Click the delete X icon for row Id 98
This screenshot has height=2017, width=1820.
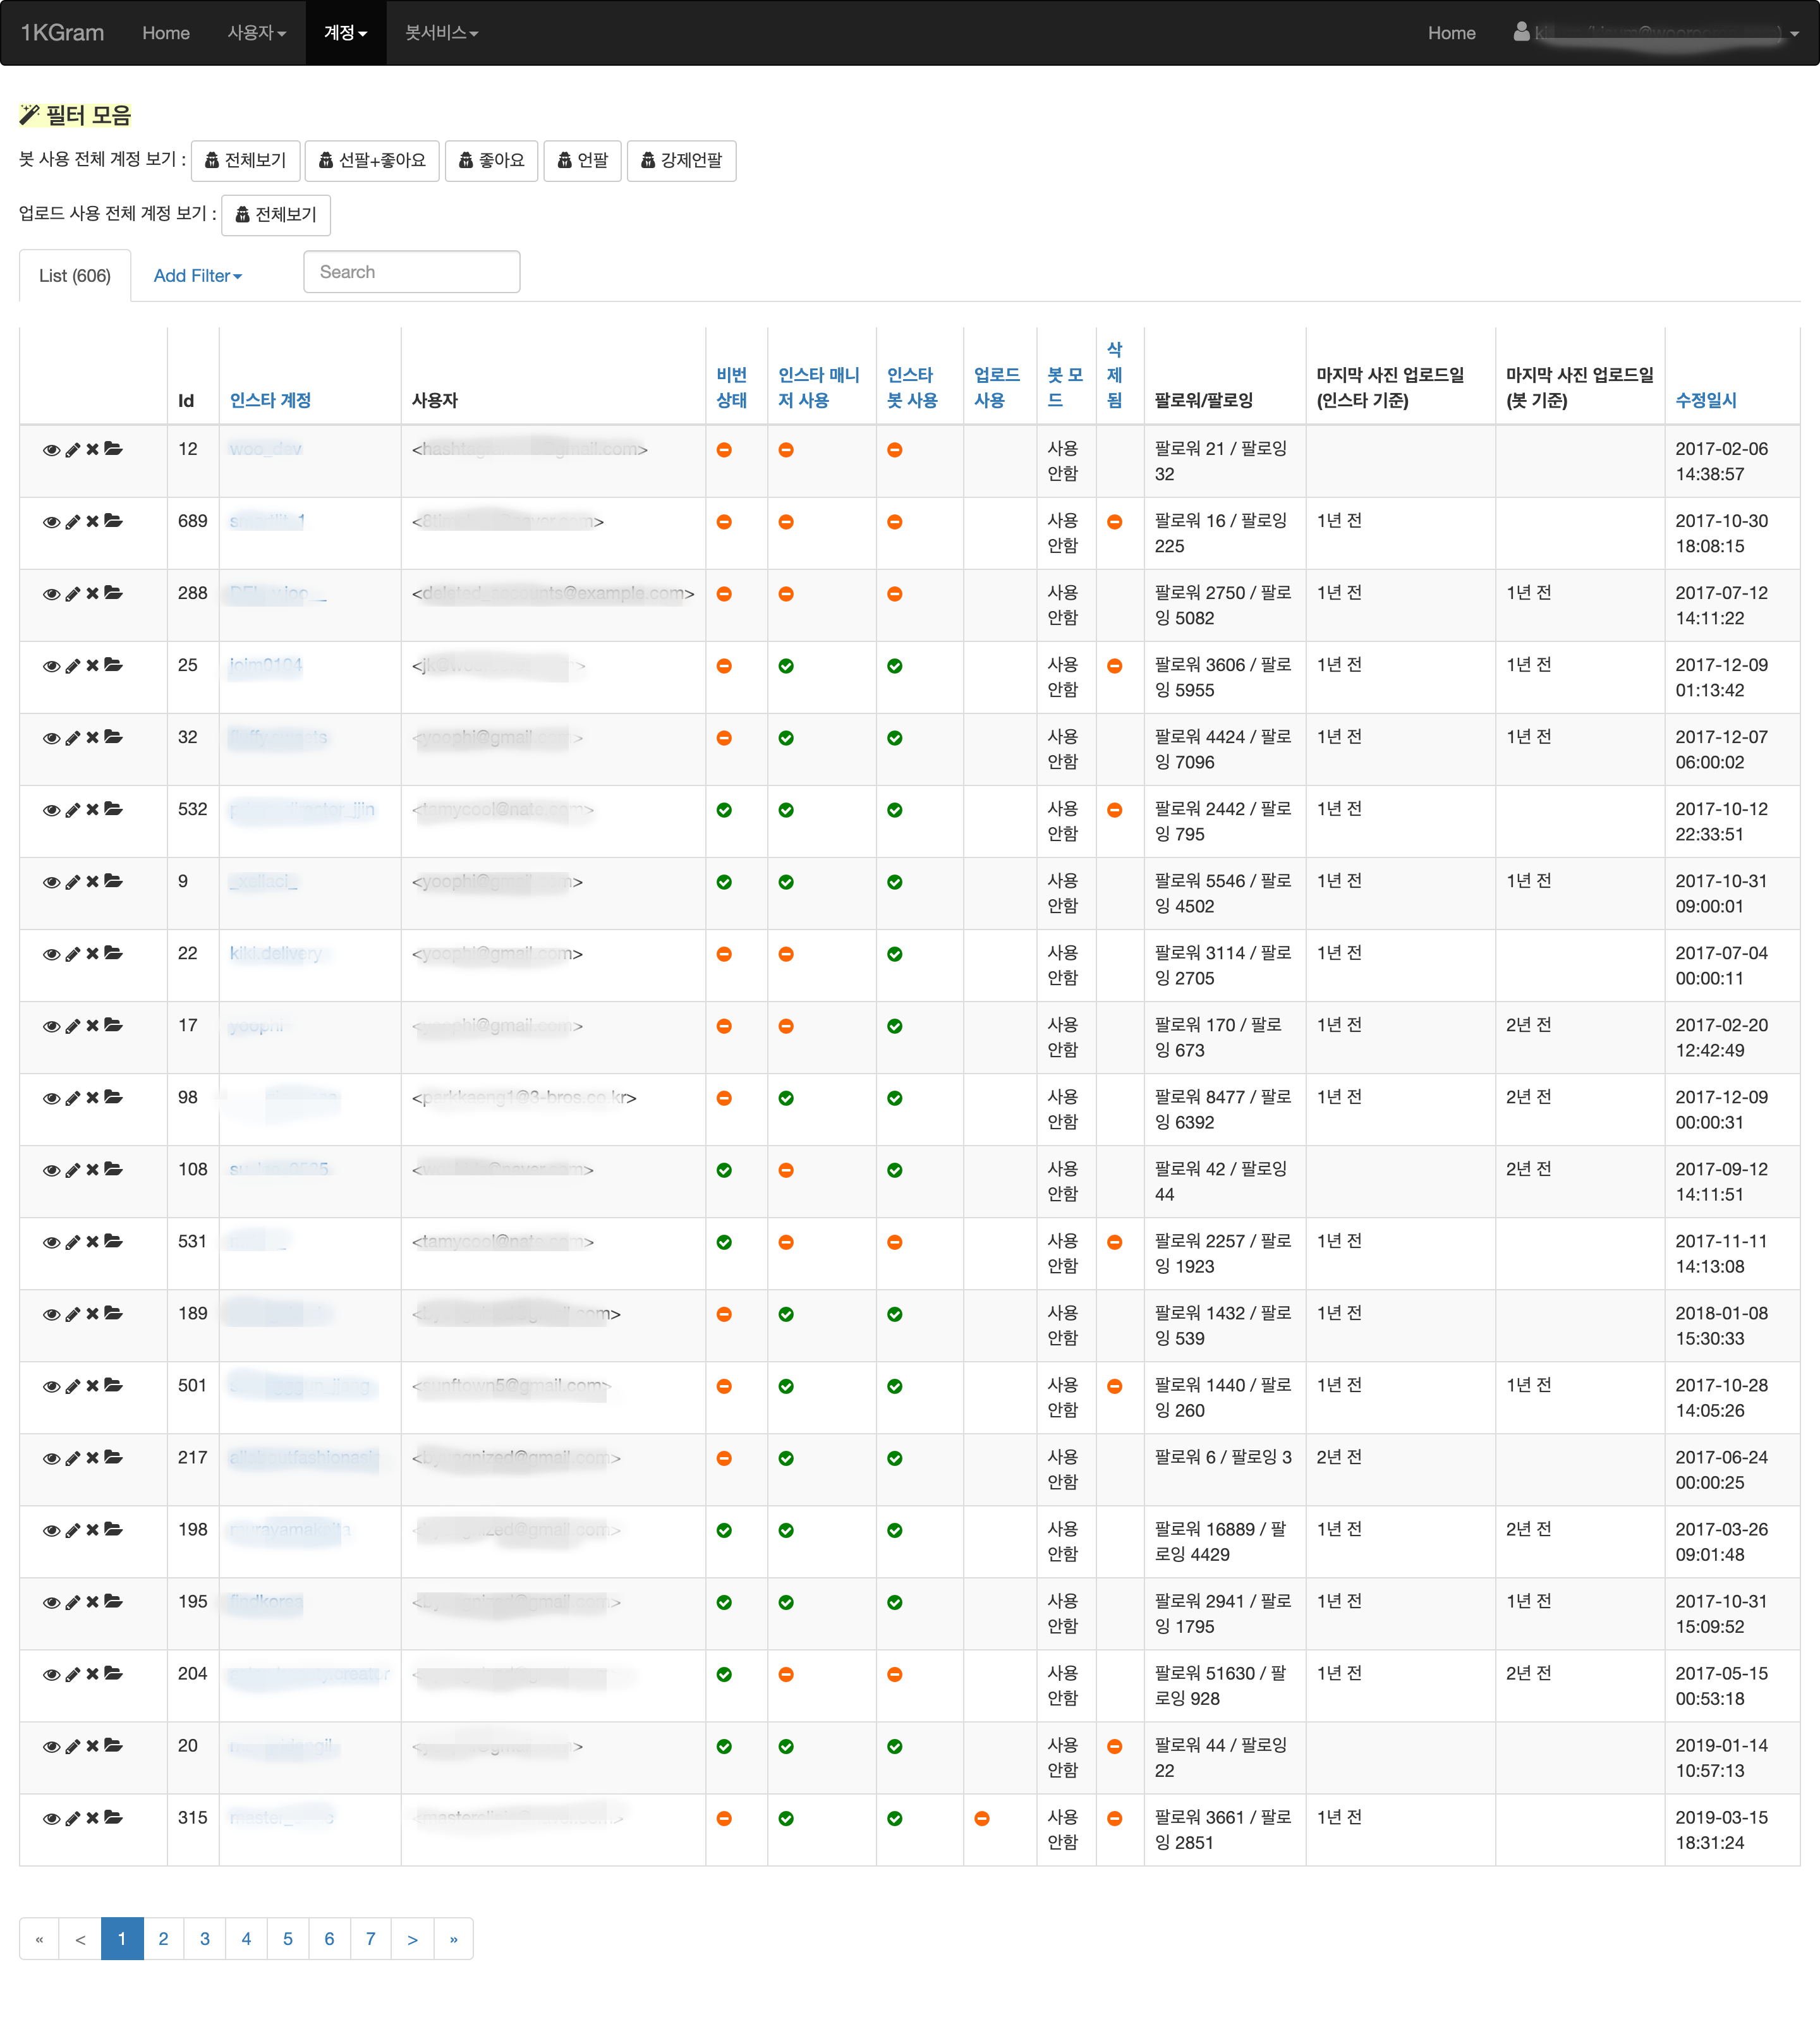(92, 1097)
